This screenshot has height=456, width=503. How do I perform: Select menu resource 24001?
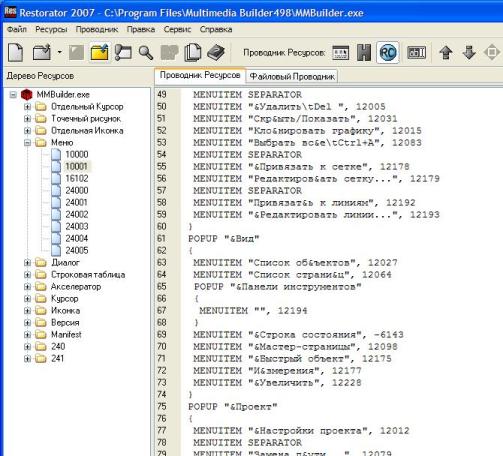click(x=77, y=202)
